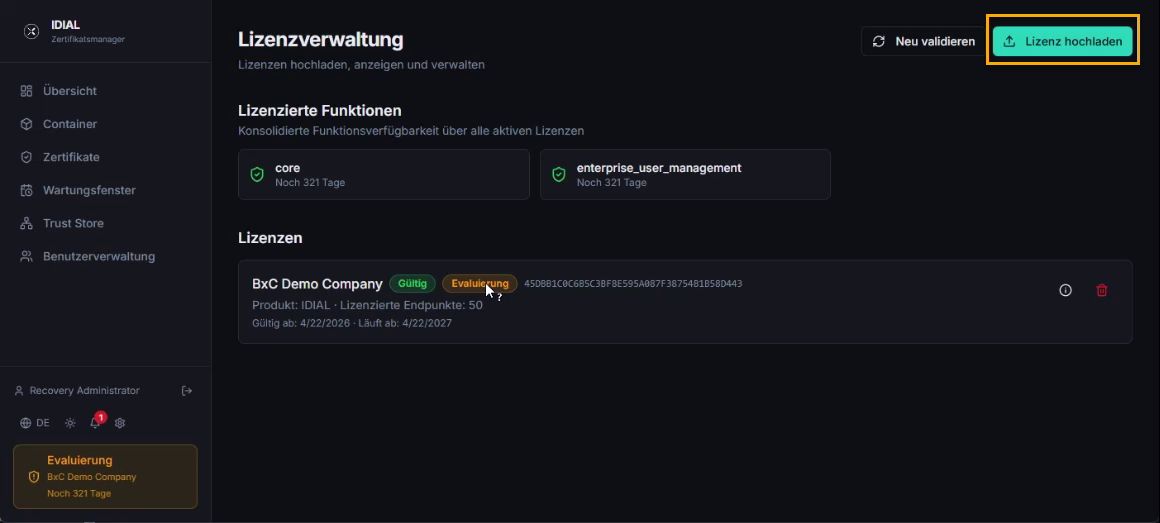
Task: Click the orange Evaluierung badge on license
Action: (479, 283)
